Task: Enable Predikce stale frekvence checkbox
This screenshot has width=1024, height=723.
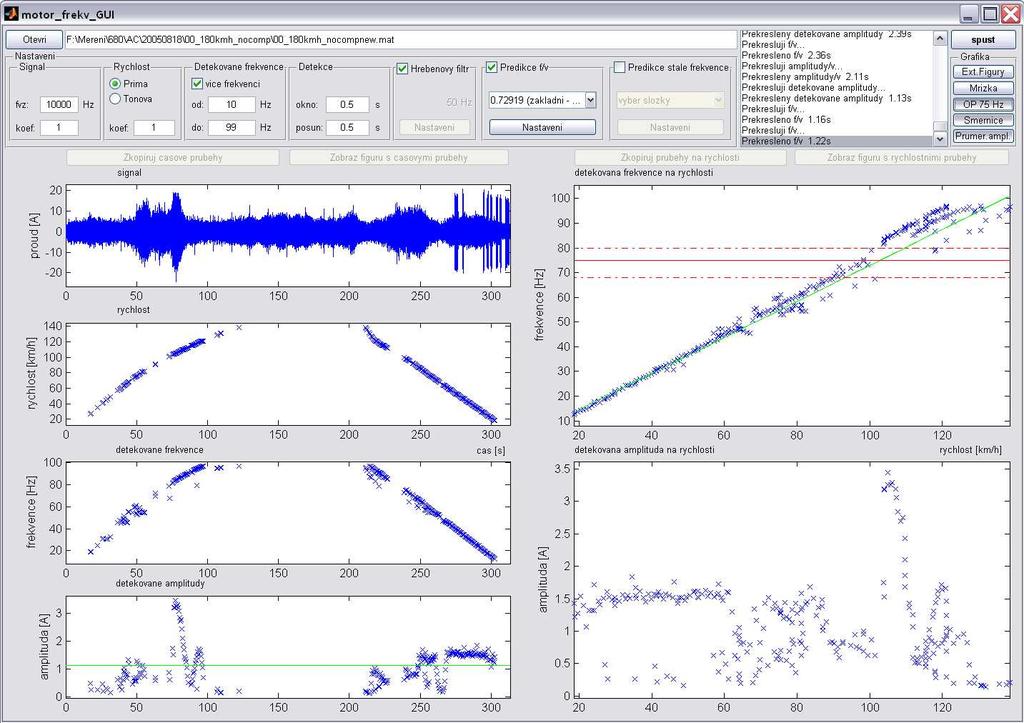Action: pos(620,67)
